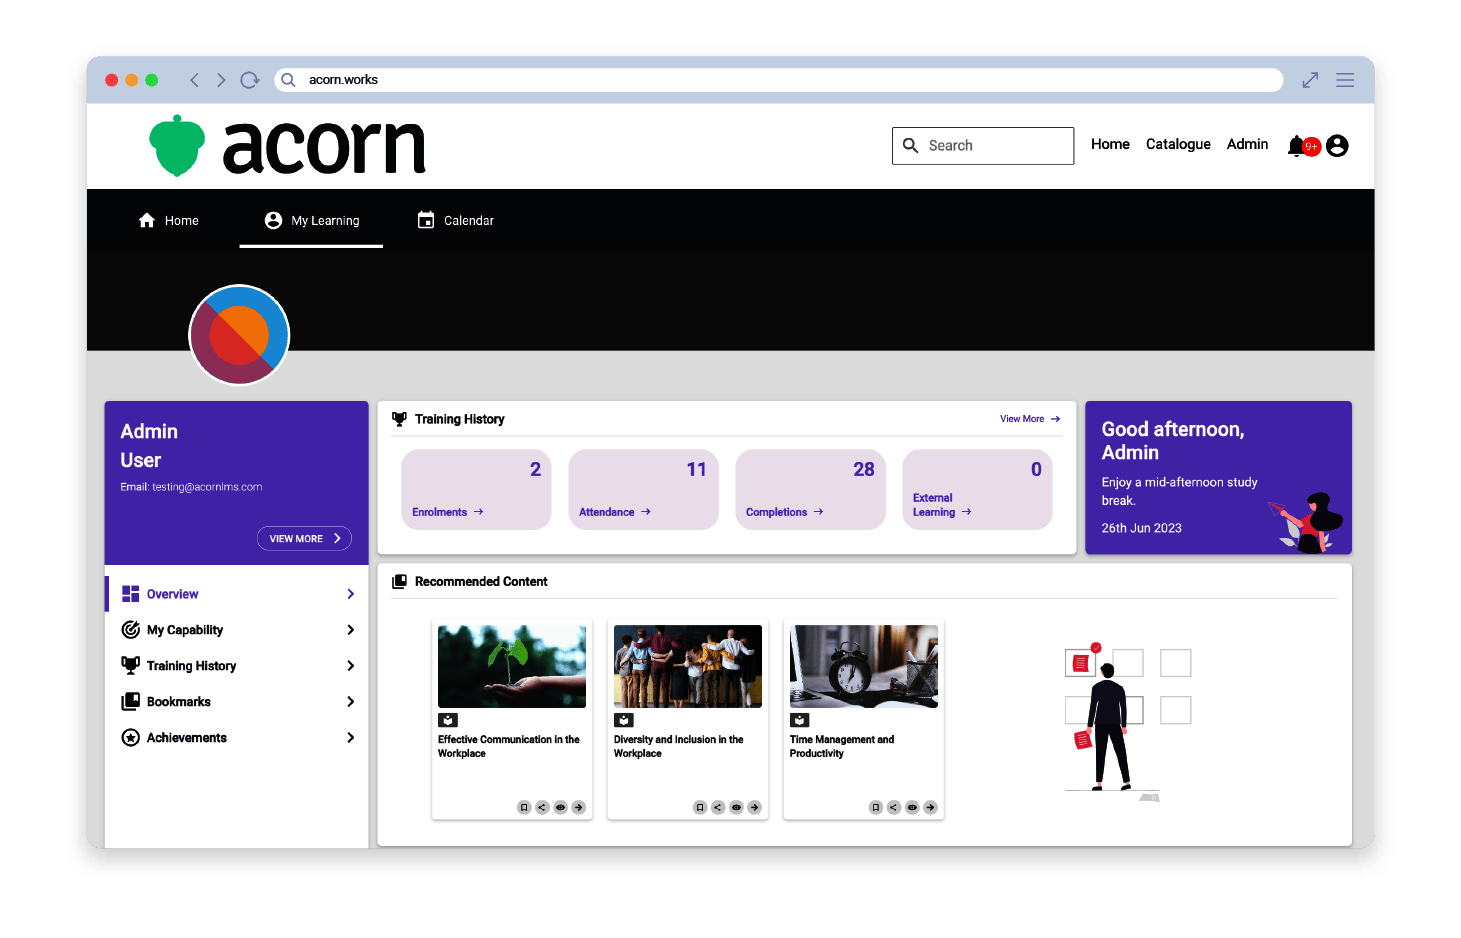Click the Search input field
1461x938 pixels.
983,146
